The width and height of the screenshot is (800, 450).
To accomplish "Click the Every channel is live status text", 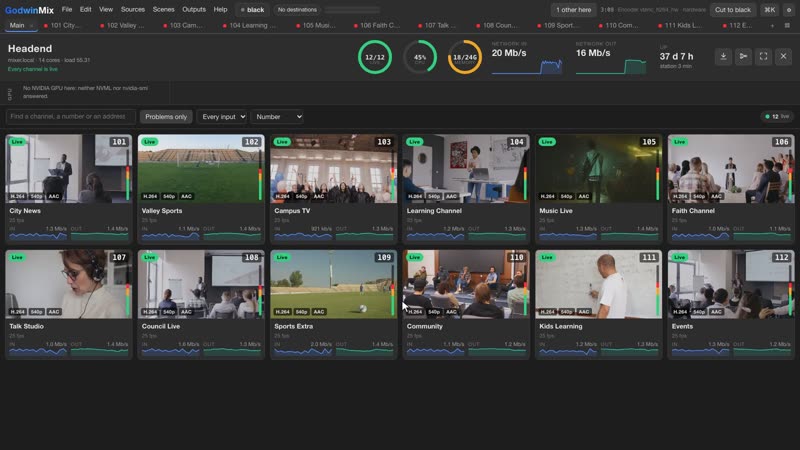I will pos(33,69).
